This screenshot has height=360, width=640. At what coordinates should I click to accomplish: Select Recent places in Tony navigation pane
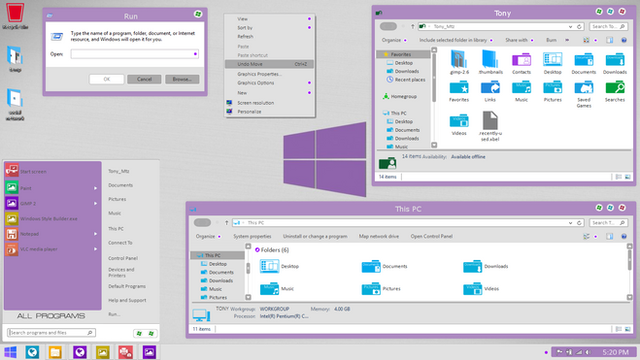point(406,80)
